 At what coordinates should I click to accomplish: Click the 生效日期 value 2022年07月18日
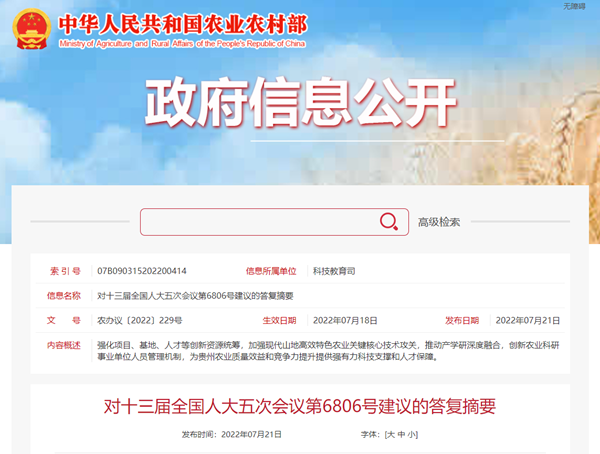pyautogui.click(x=345, y=320)
